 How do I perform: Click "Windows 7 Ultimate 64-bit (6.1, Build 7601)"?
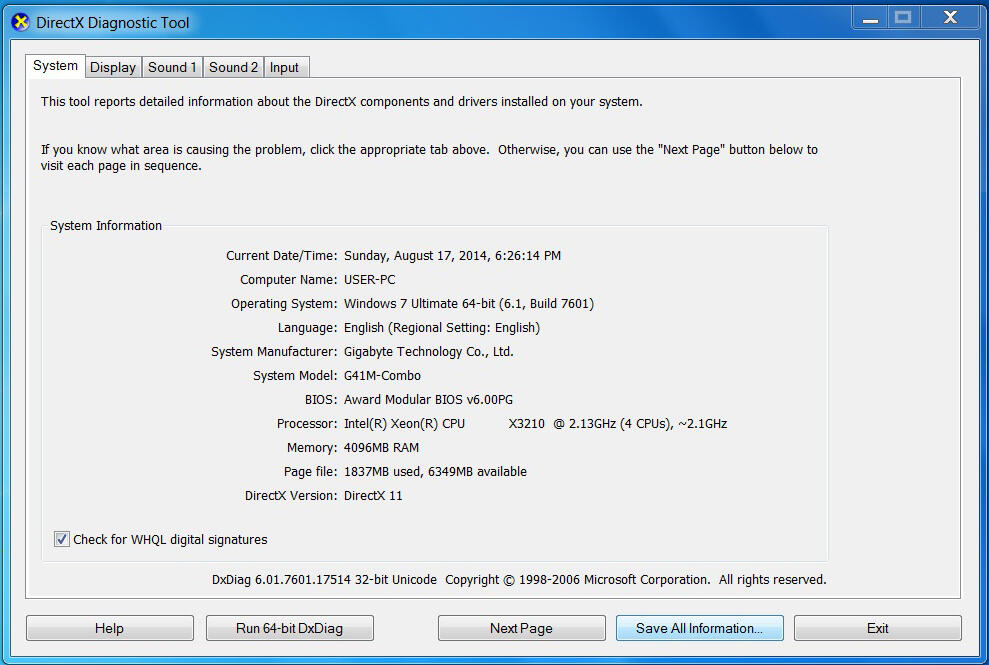469,303
